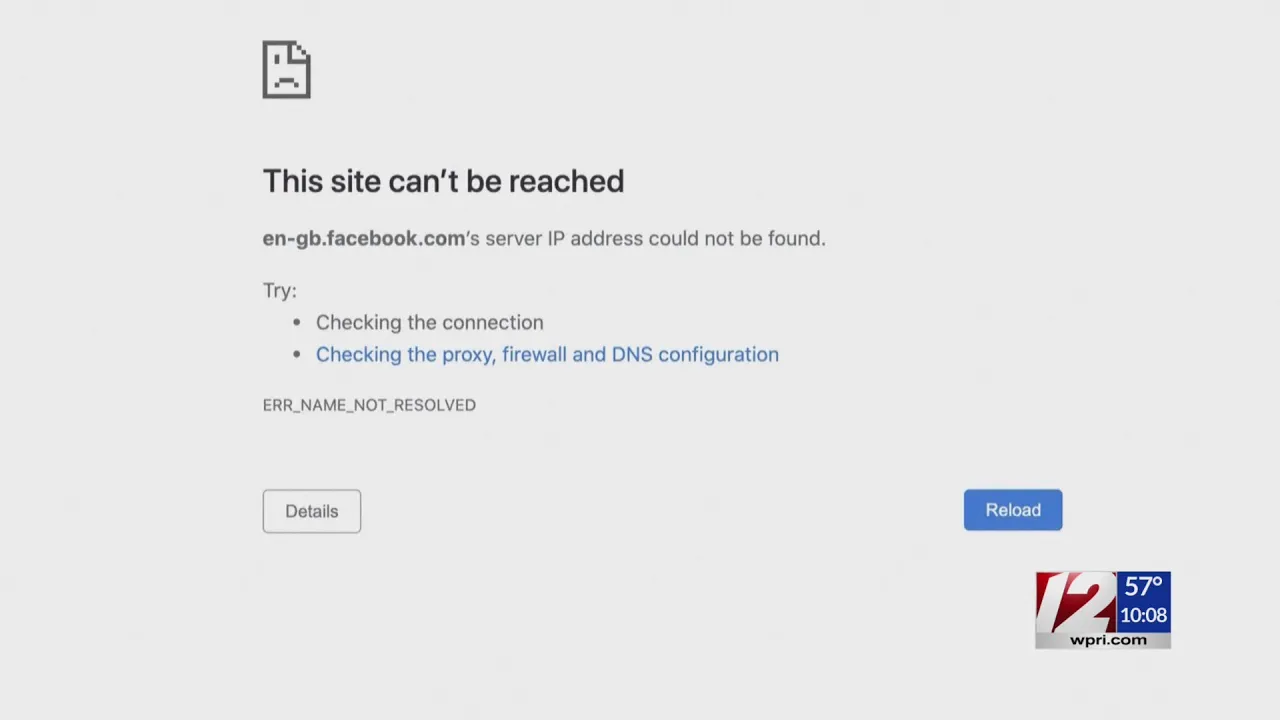Open the Details button
The image size is (1280, 720).
312,511
